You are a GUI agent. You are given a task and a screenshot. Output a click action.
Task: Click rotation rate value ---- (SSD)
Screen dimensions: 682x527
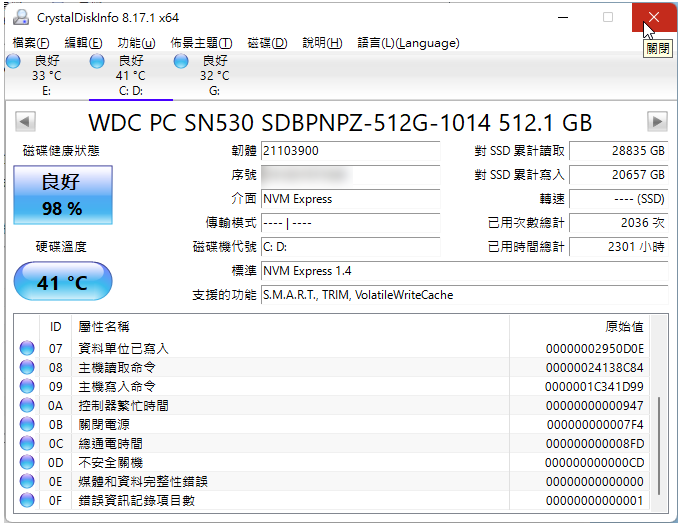[618, 199]
